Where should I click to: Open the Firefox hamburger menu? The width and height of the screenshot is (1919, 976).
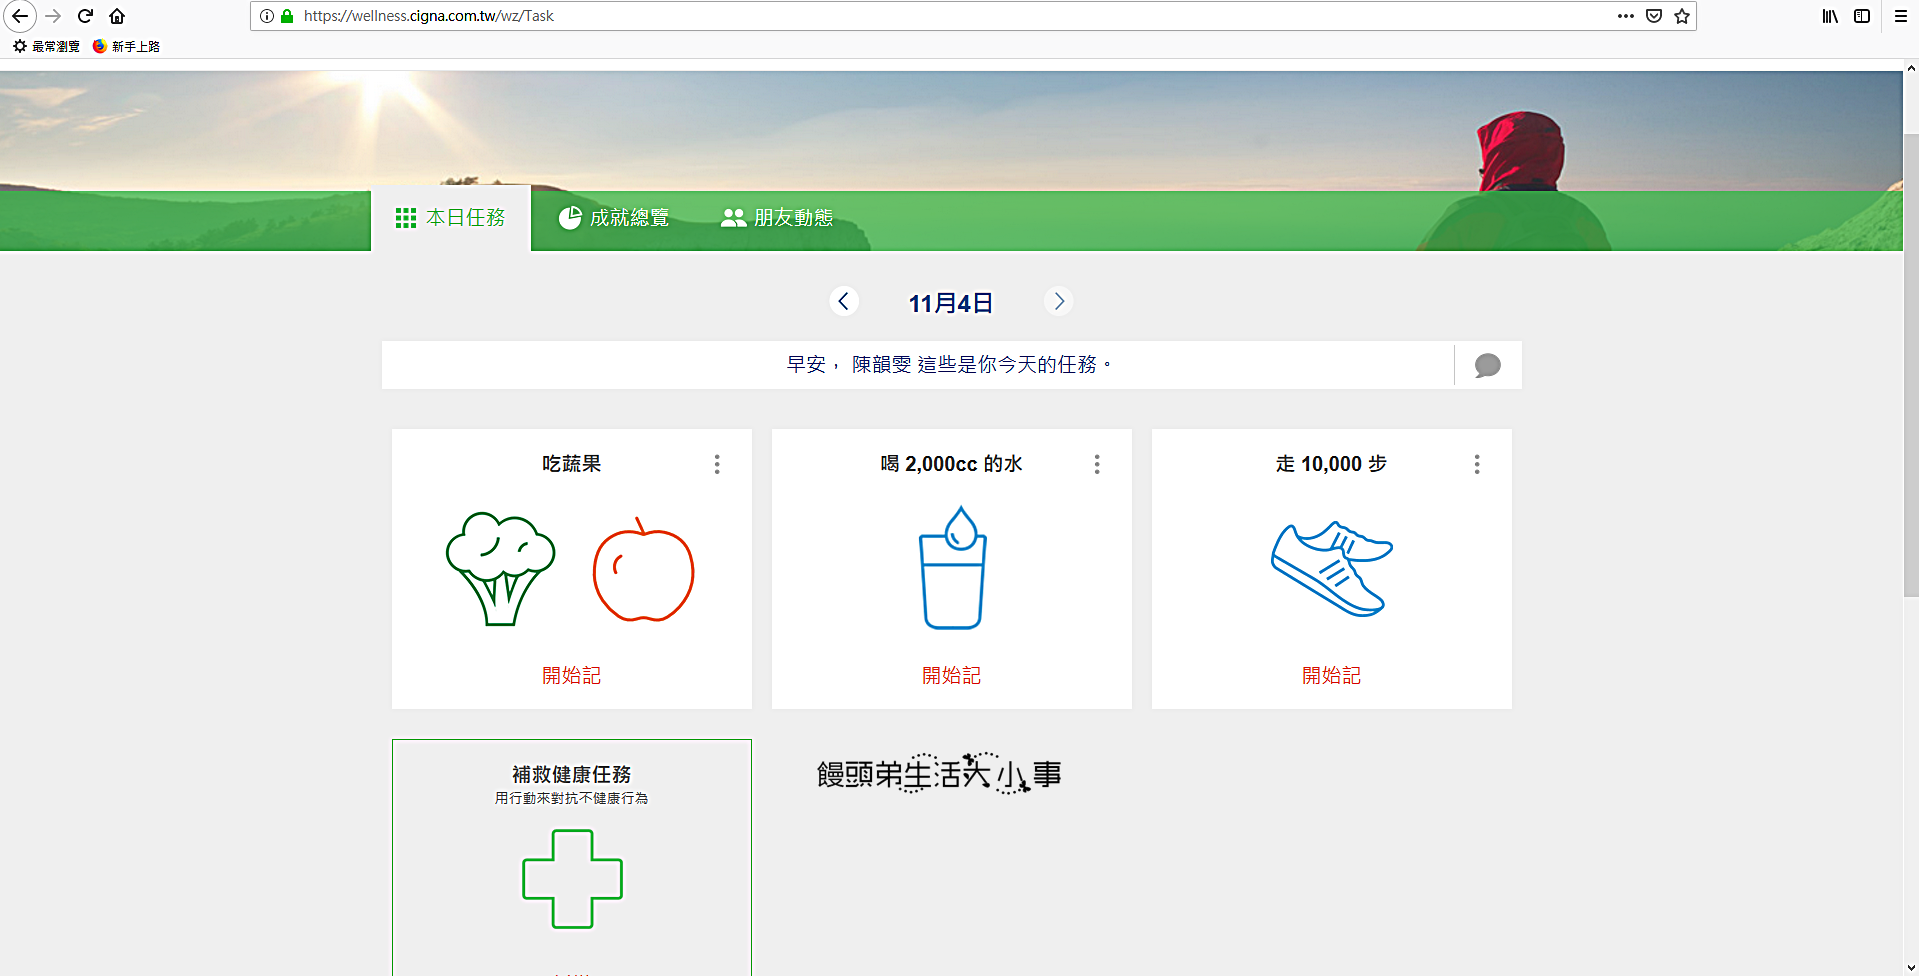click(1901, 16)
